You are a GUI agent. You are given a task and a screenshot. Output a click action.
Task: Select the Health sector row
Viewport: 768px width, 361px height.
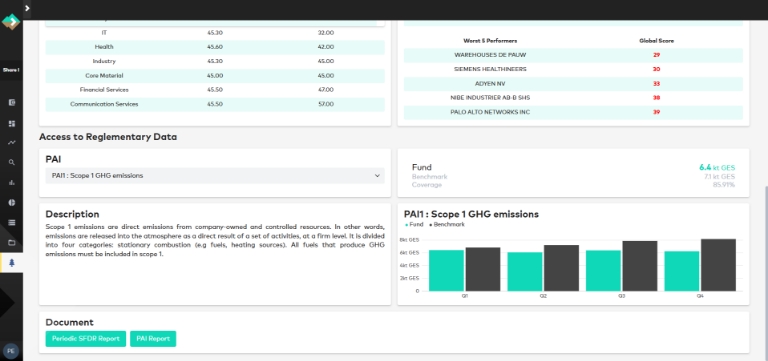coord(215,47)
